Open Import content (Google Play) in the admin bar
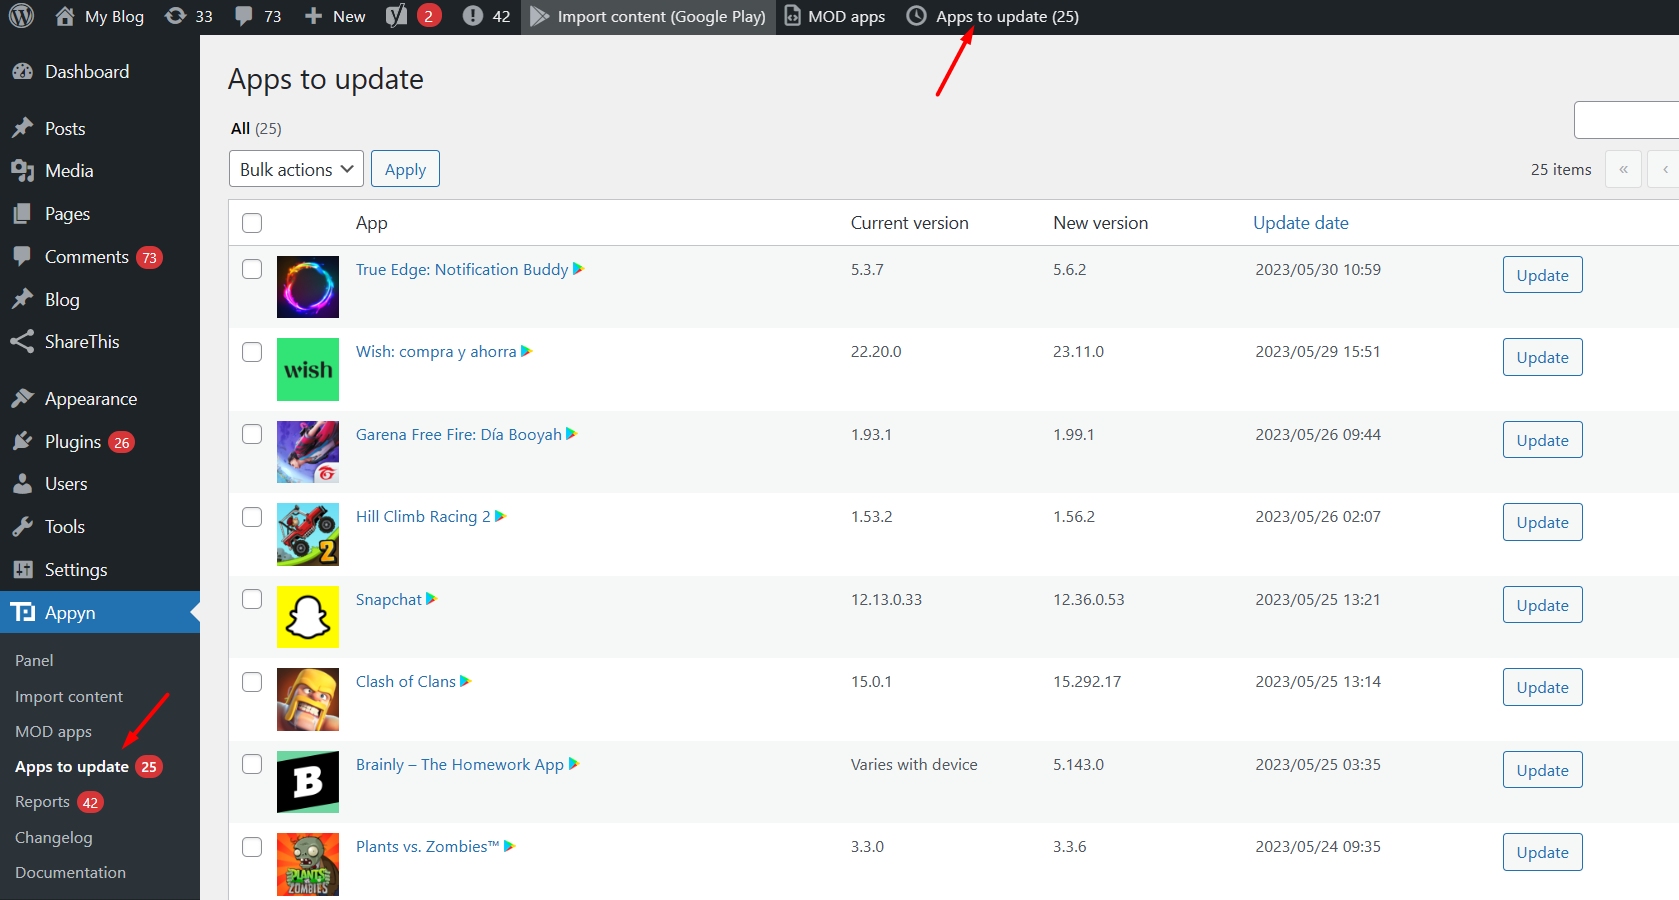The height and width of the screenshot is (900, 1679). coord(648,16)
